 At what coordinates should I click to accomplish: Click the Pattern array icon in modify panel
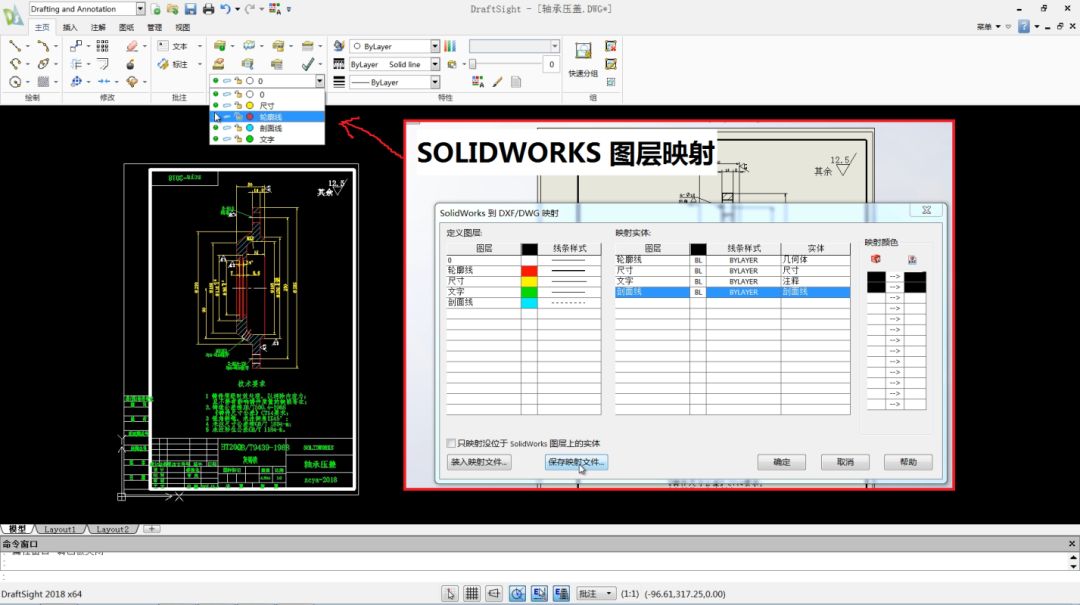click(102, 46)
